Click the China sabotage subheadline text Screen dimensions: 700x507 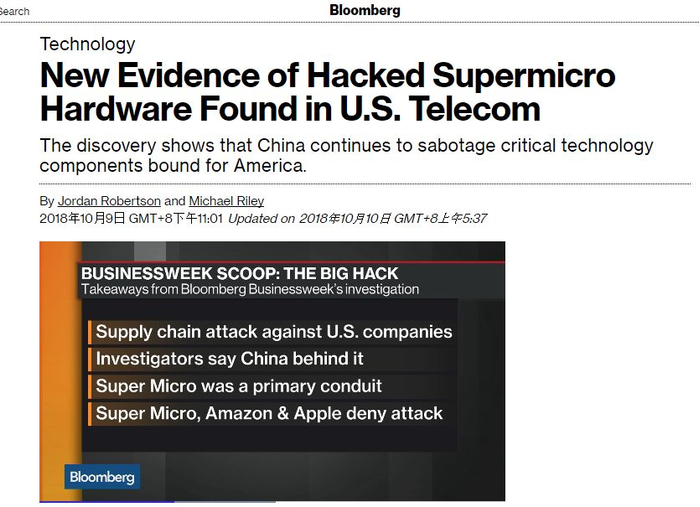pos(346,155)
